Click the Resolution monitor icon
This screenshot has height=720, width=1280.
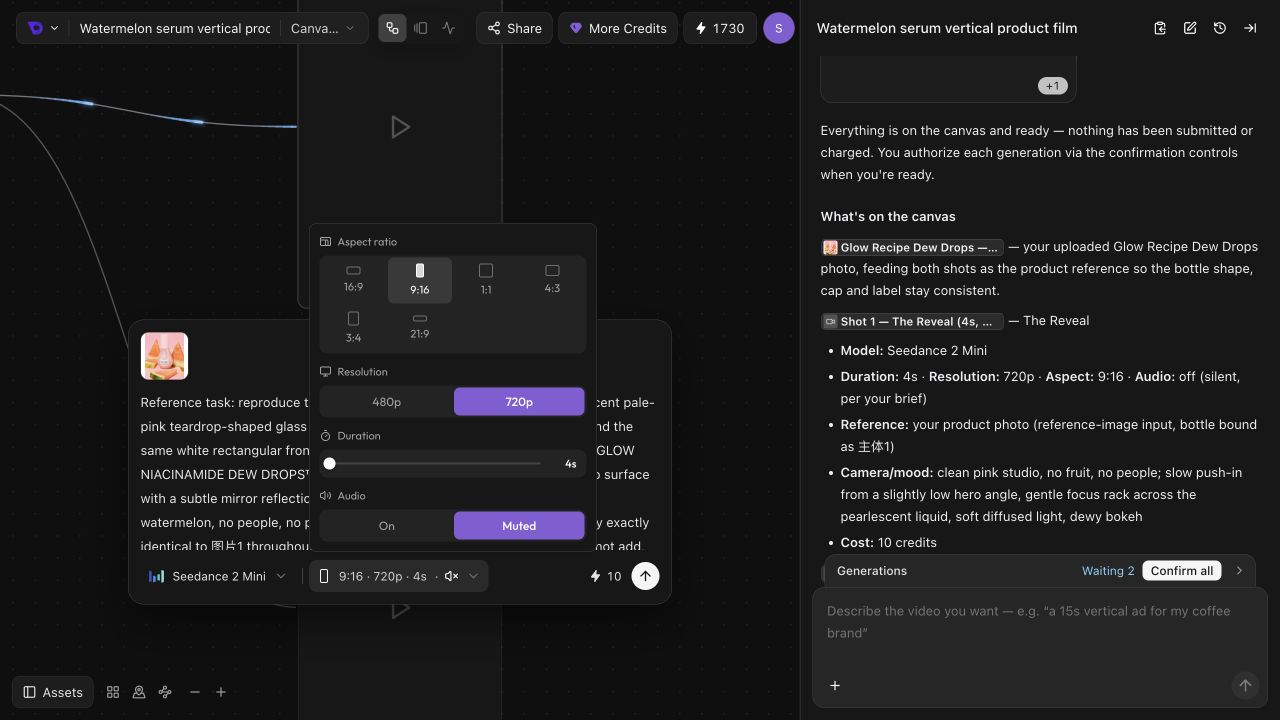tap(325, 372)
